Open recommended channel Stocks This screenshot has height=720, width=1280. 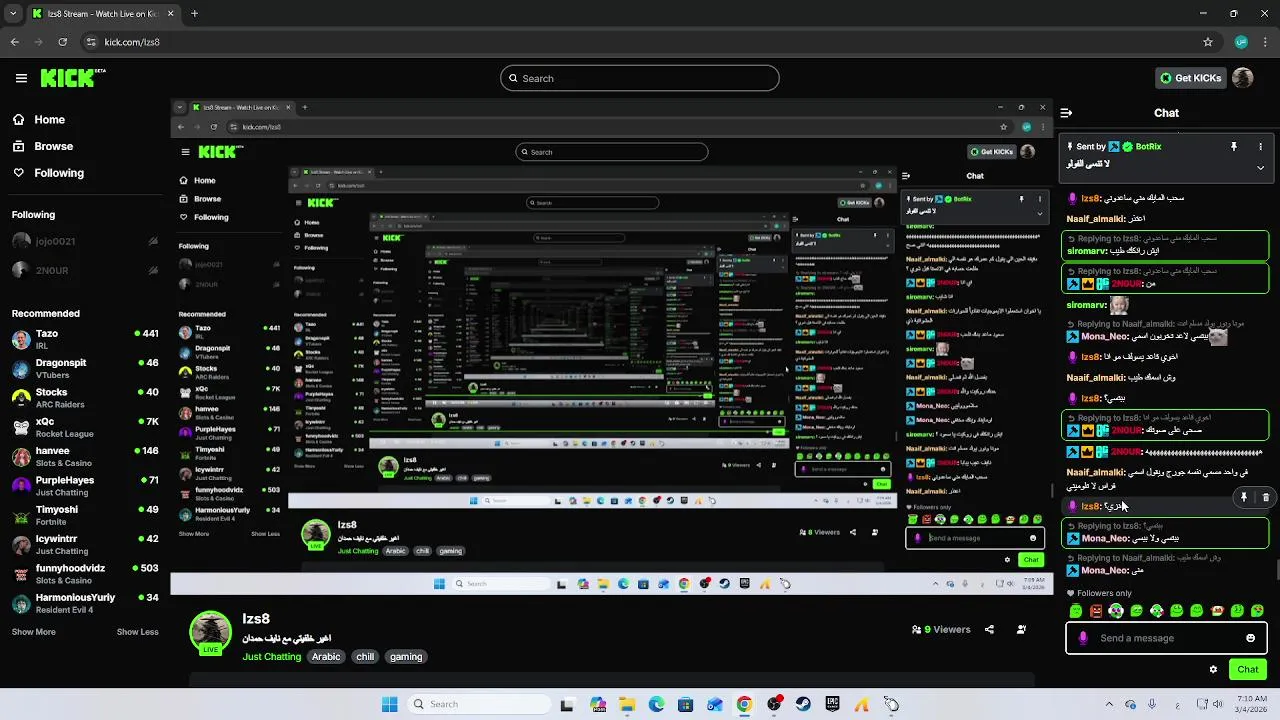click(83, 398)
